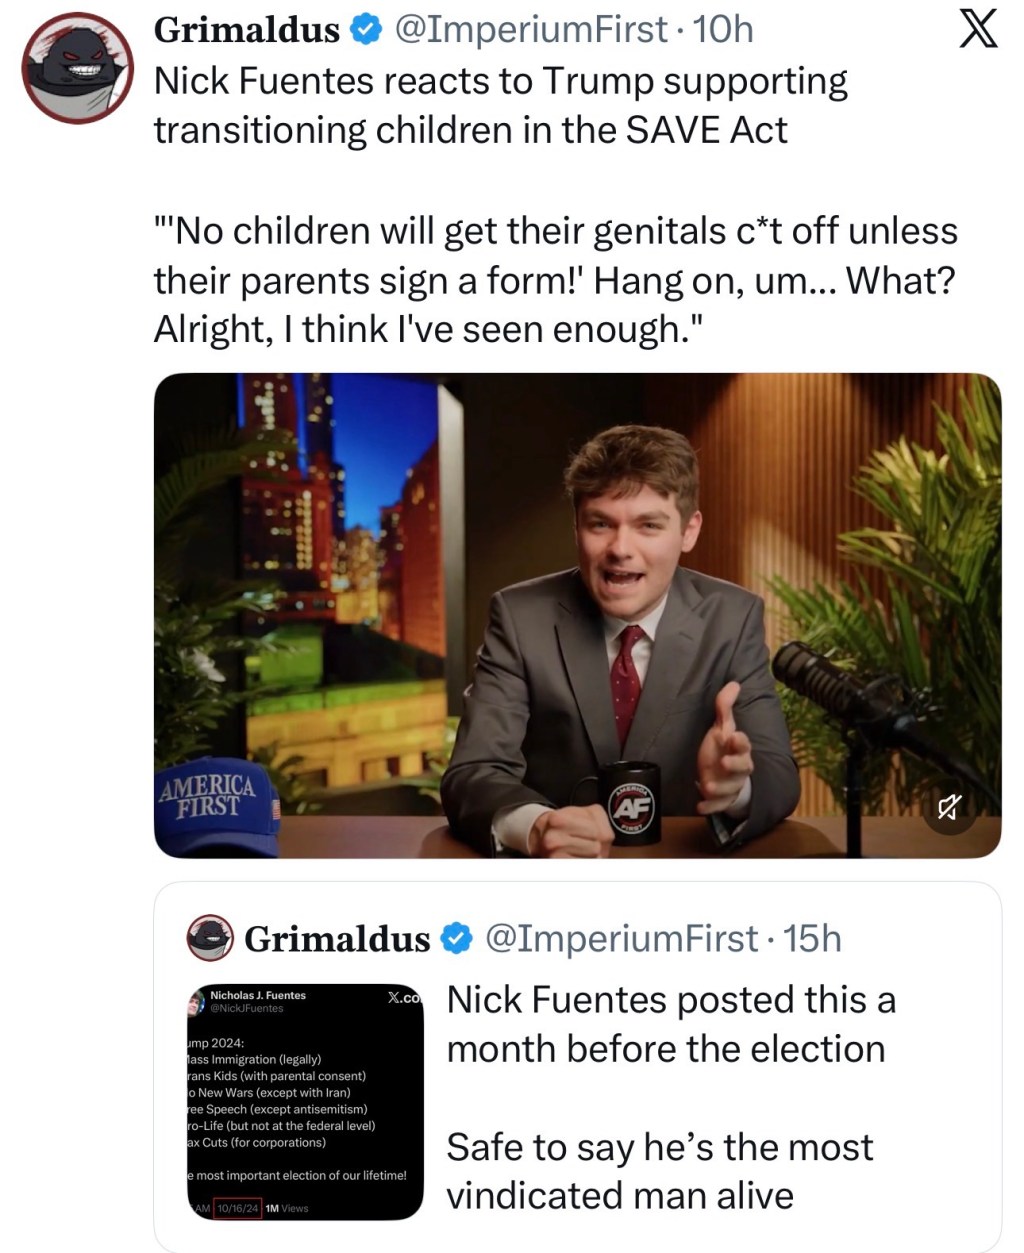This screenshot has height=1253, width=1024.
Task: Click the 15h timestamp on quoted post
Action: click(x=812, y=938)
